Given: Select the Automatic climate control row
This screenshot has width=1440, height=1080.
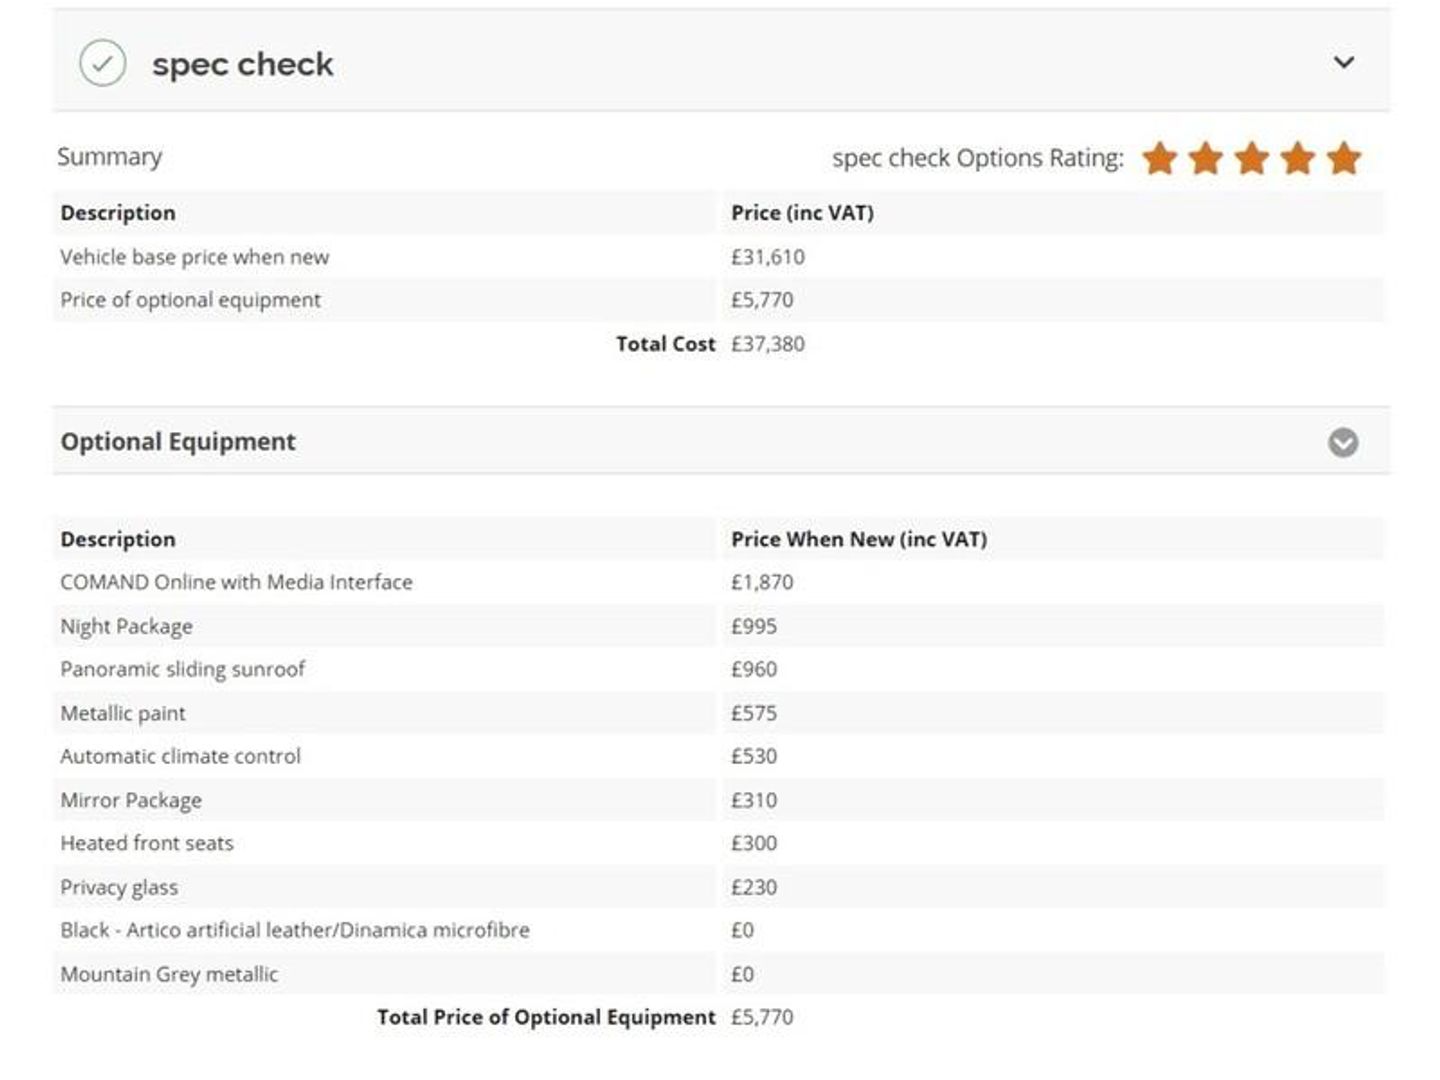Looking at the screenshot, I should (719, 756).
